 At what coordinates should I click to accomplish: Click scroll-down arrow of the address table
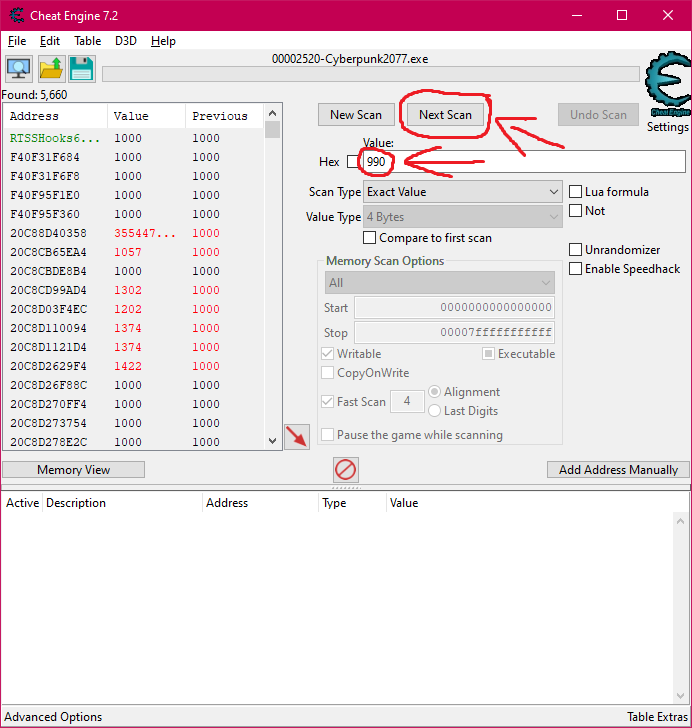(680, 696)
